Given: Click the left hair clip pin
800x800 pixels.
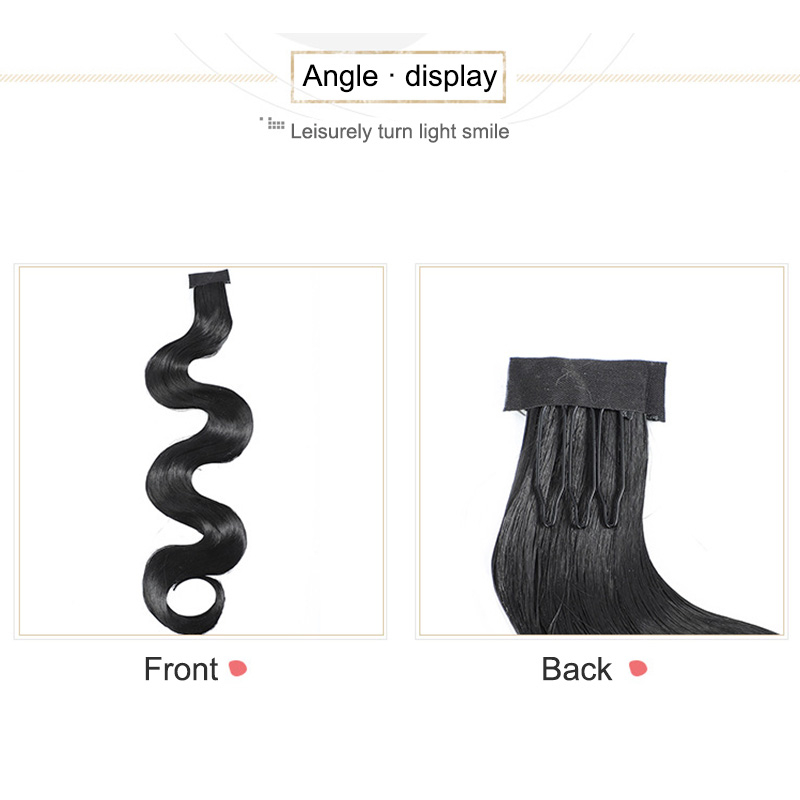Looking at the screenshot, I should click(548, 466).
